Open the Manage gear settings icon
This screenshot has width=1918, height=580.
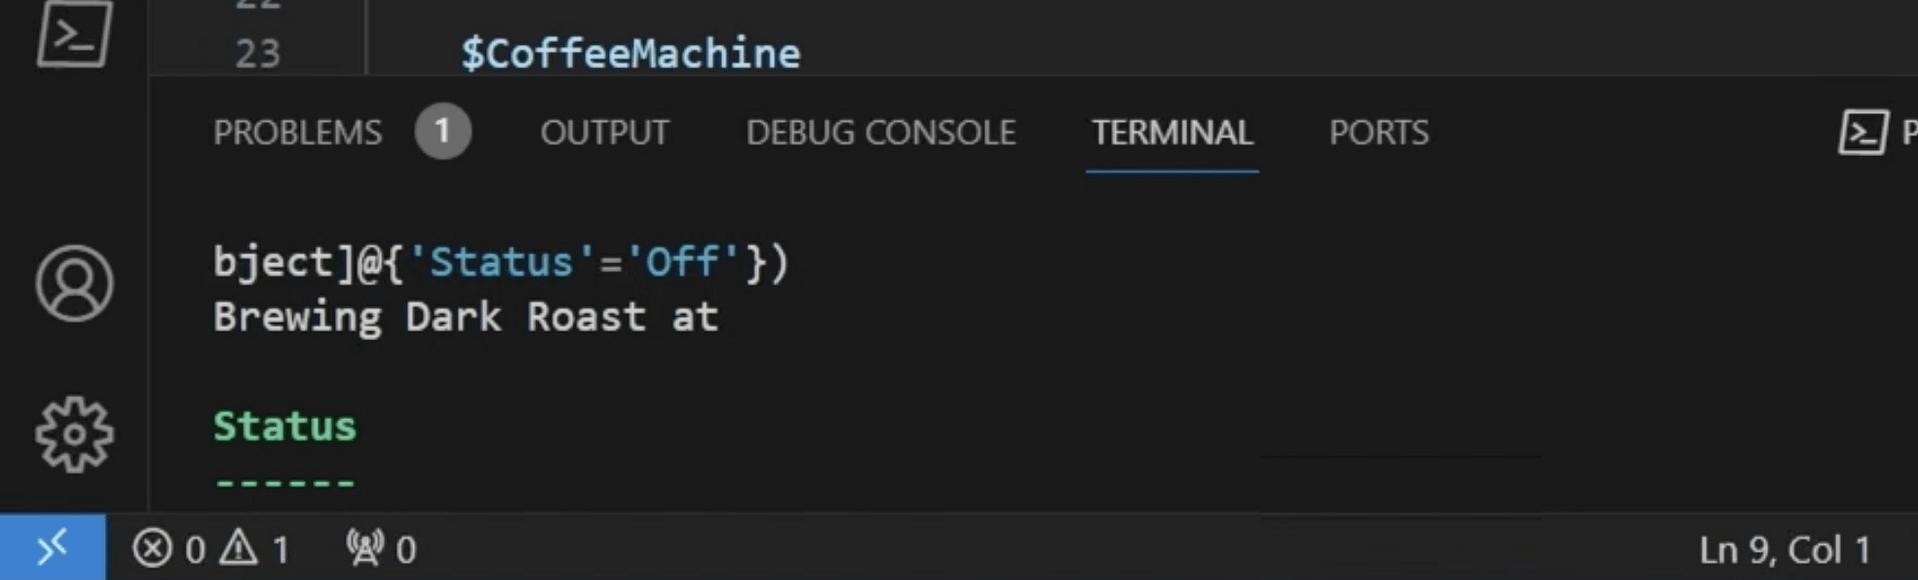pos(74,434)
